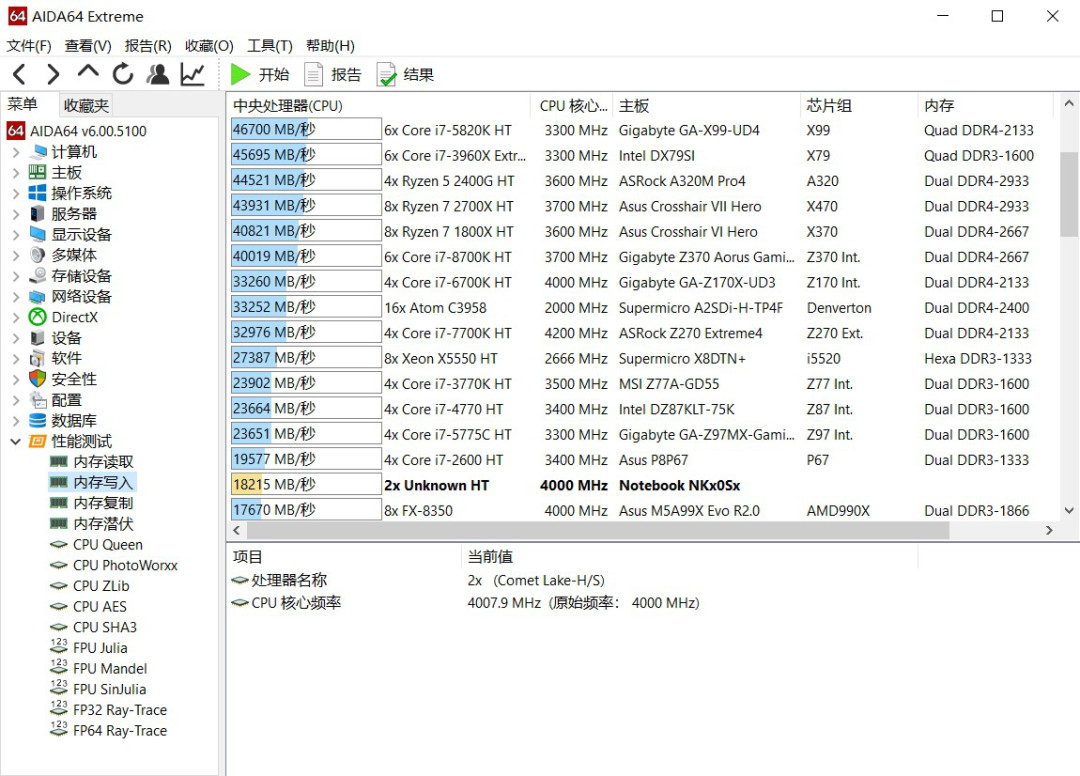The image size is (1080, 776).
Task: Open the line graph toolbar icon
Action: coord(193,74)
